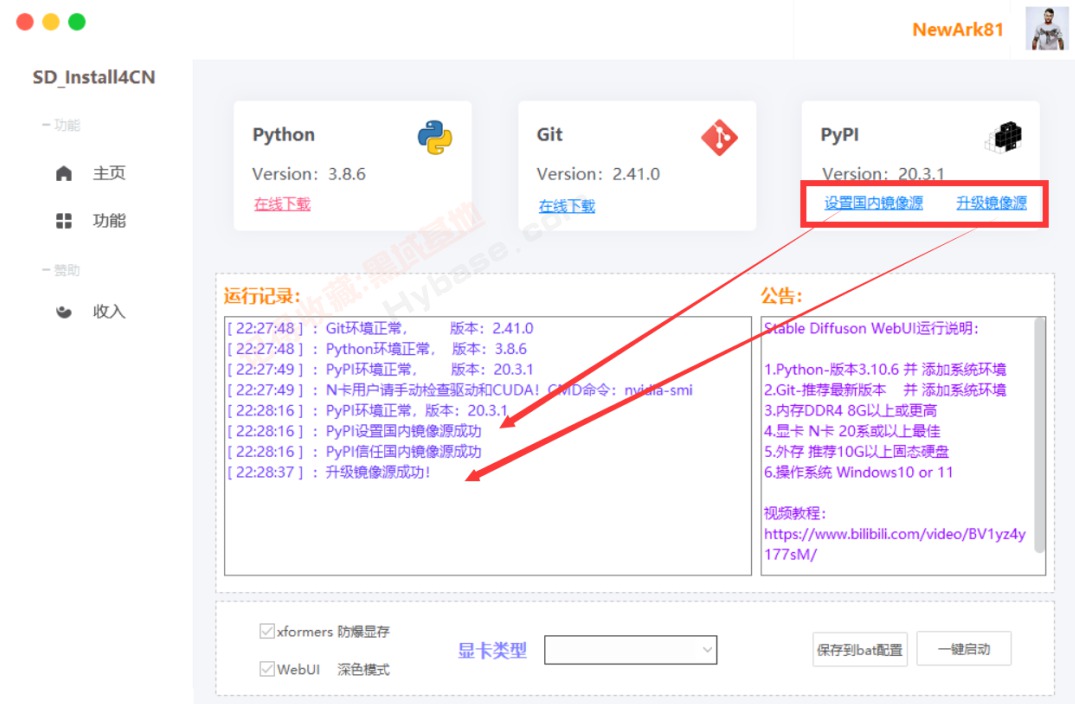The image size is (1075, 704).
Task: Click the announcement line 5.外存 推荐10G以上固态硬盘
Action: [856, 452]
